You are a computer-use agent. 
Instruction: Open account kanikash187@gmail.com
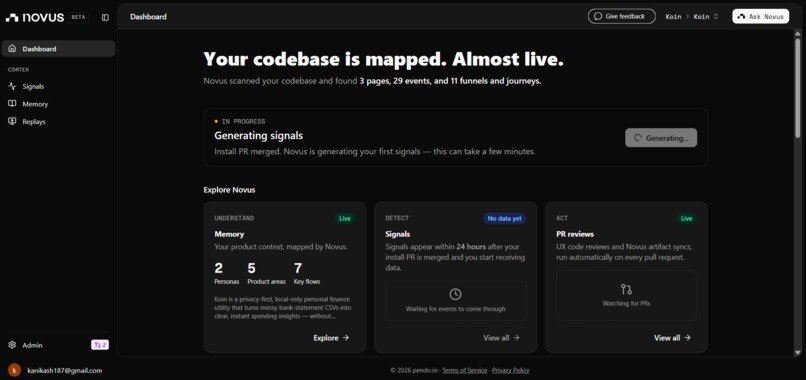tap(64, 370)
